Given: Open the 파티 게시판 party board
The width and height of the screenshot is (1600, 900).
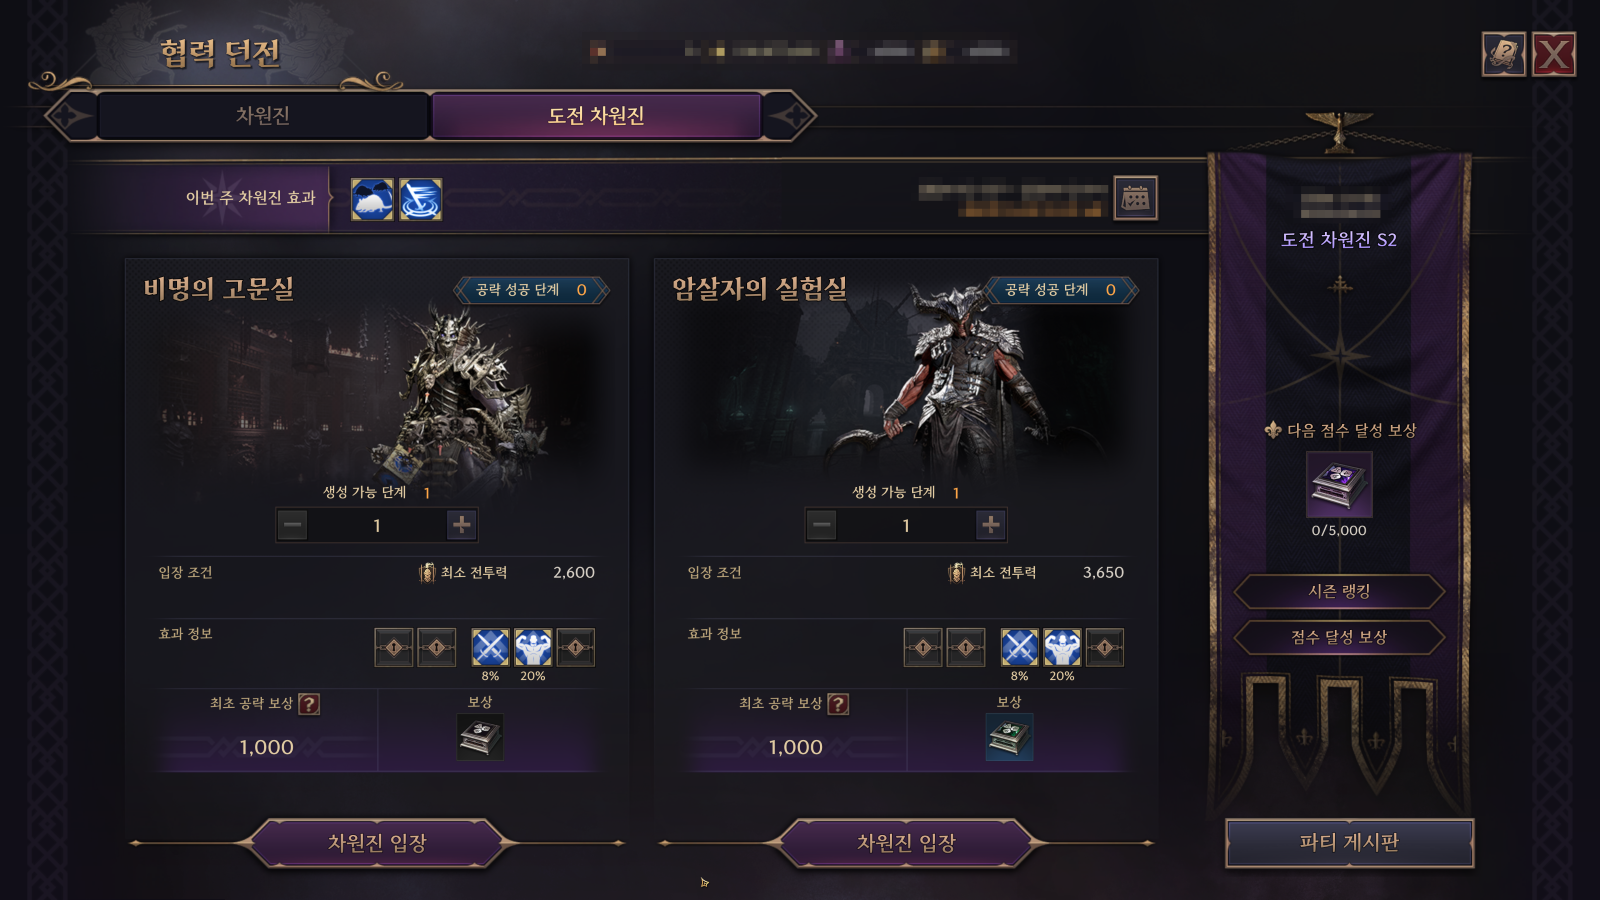Looking at the screenshot, I should click(1349, 843).
